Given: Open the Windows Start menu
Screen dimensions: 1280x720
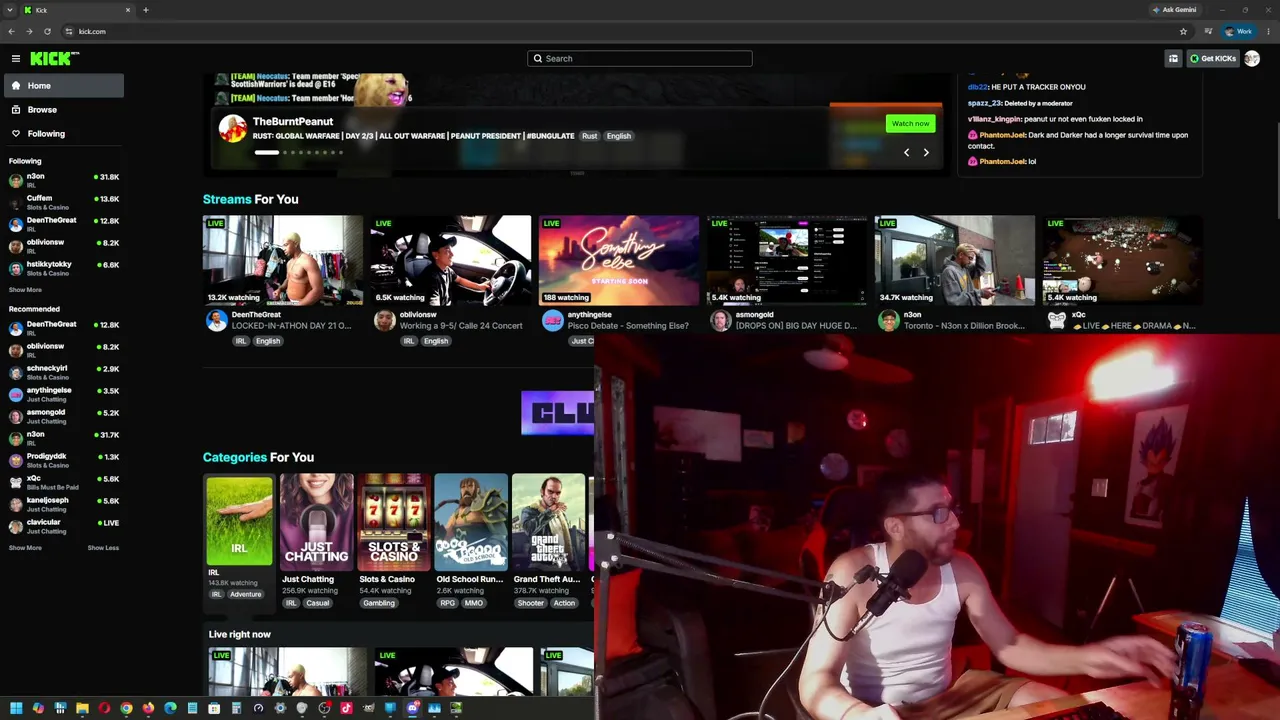Looking at the screenshot, I should coord(16,708).
